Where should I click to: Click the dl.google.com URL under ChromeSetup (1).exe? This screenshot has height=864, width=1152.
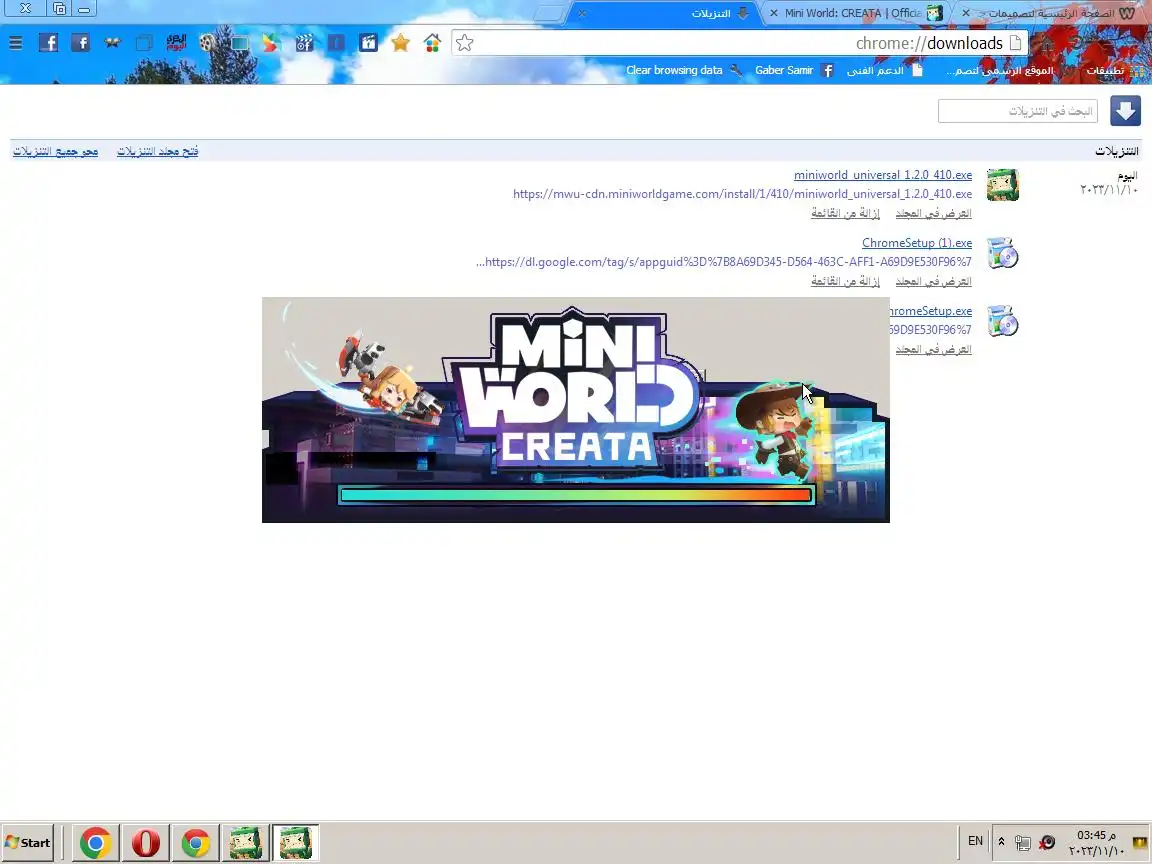click(724, 262)
